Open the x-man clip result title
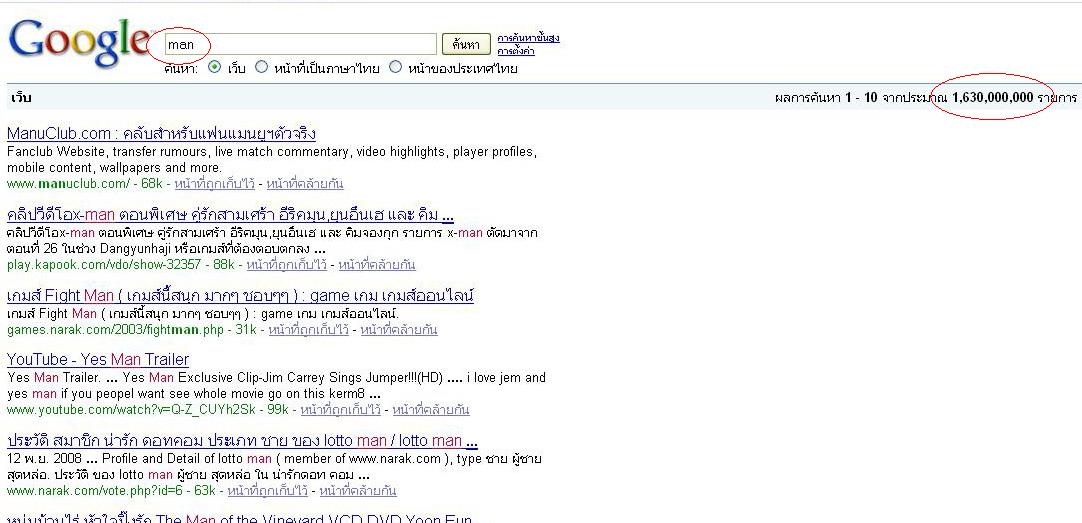Image resolution: width=1082 pixels, height=523 pixels. coord(230,215)
